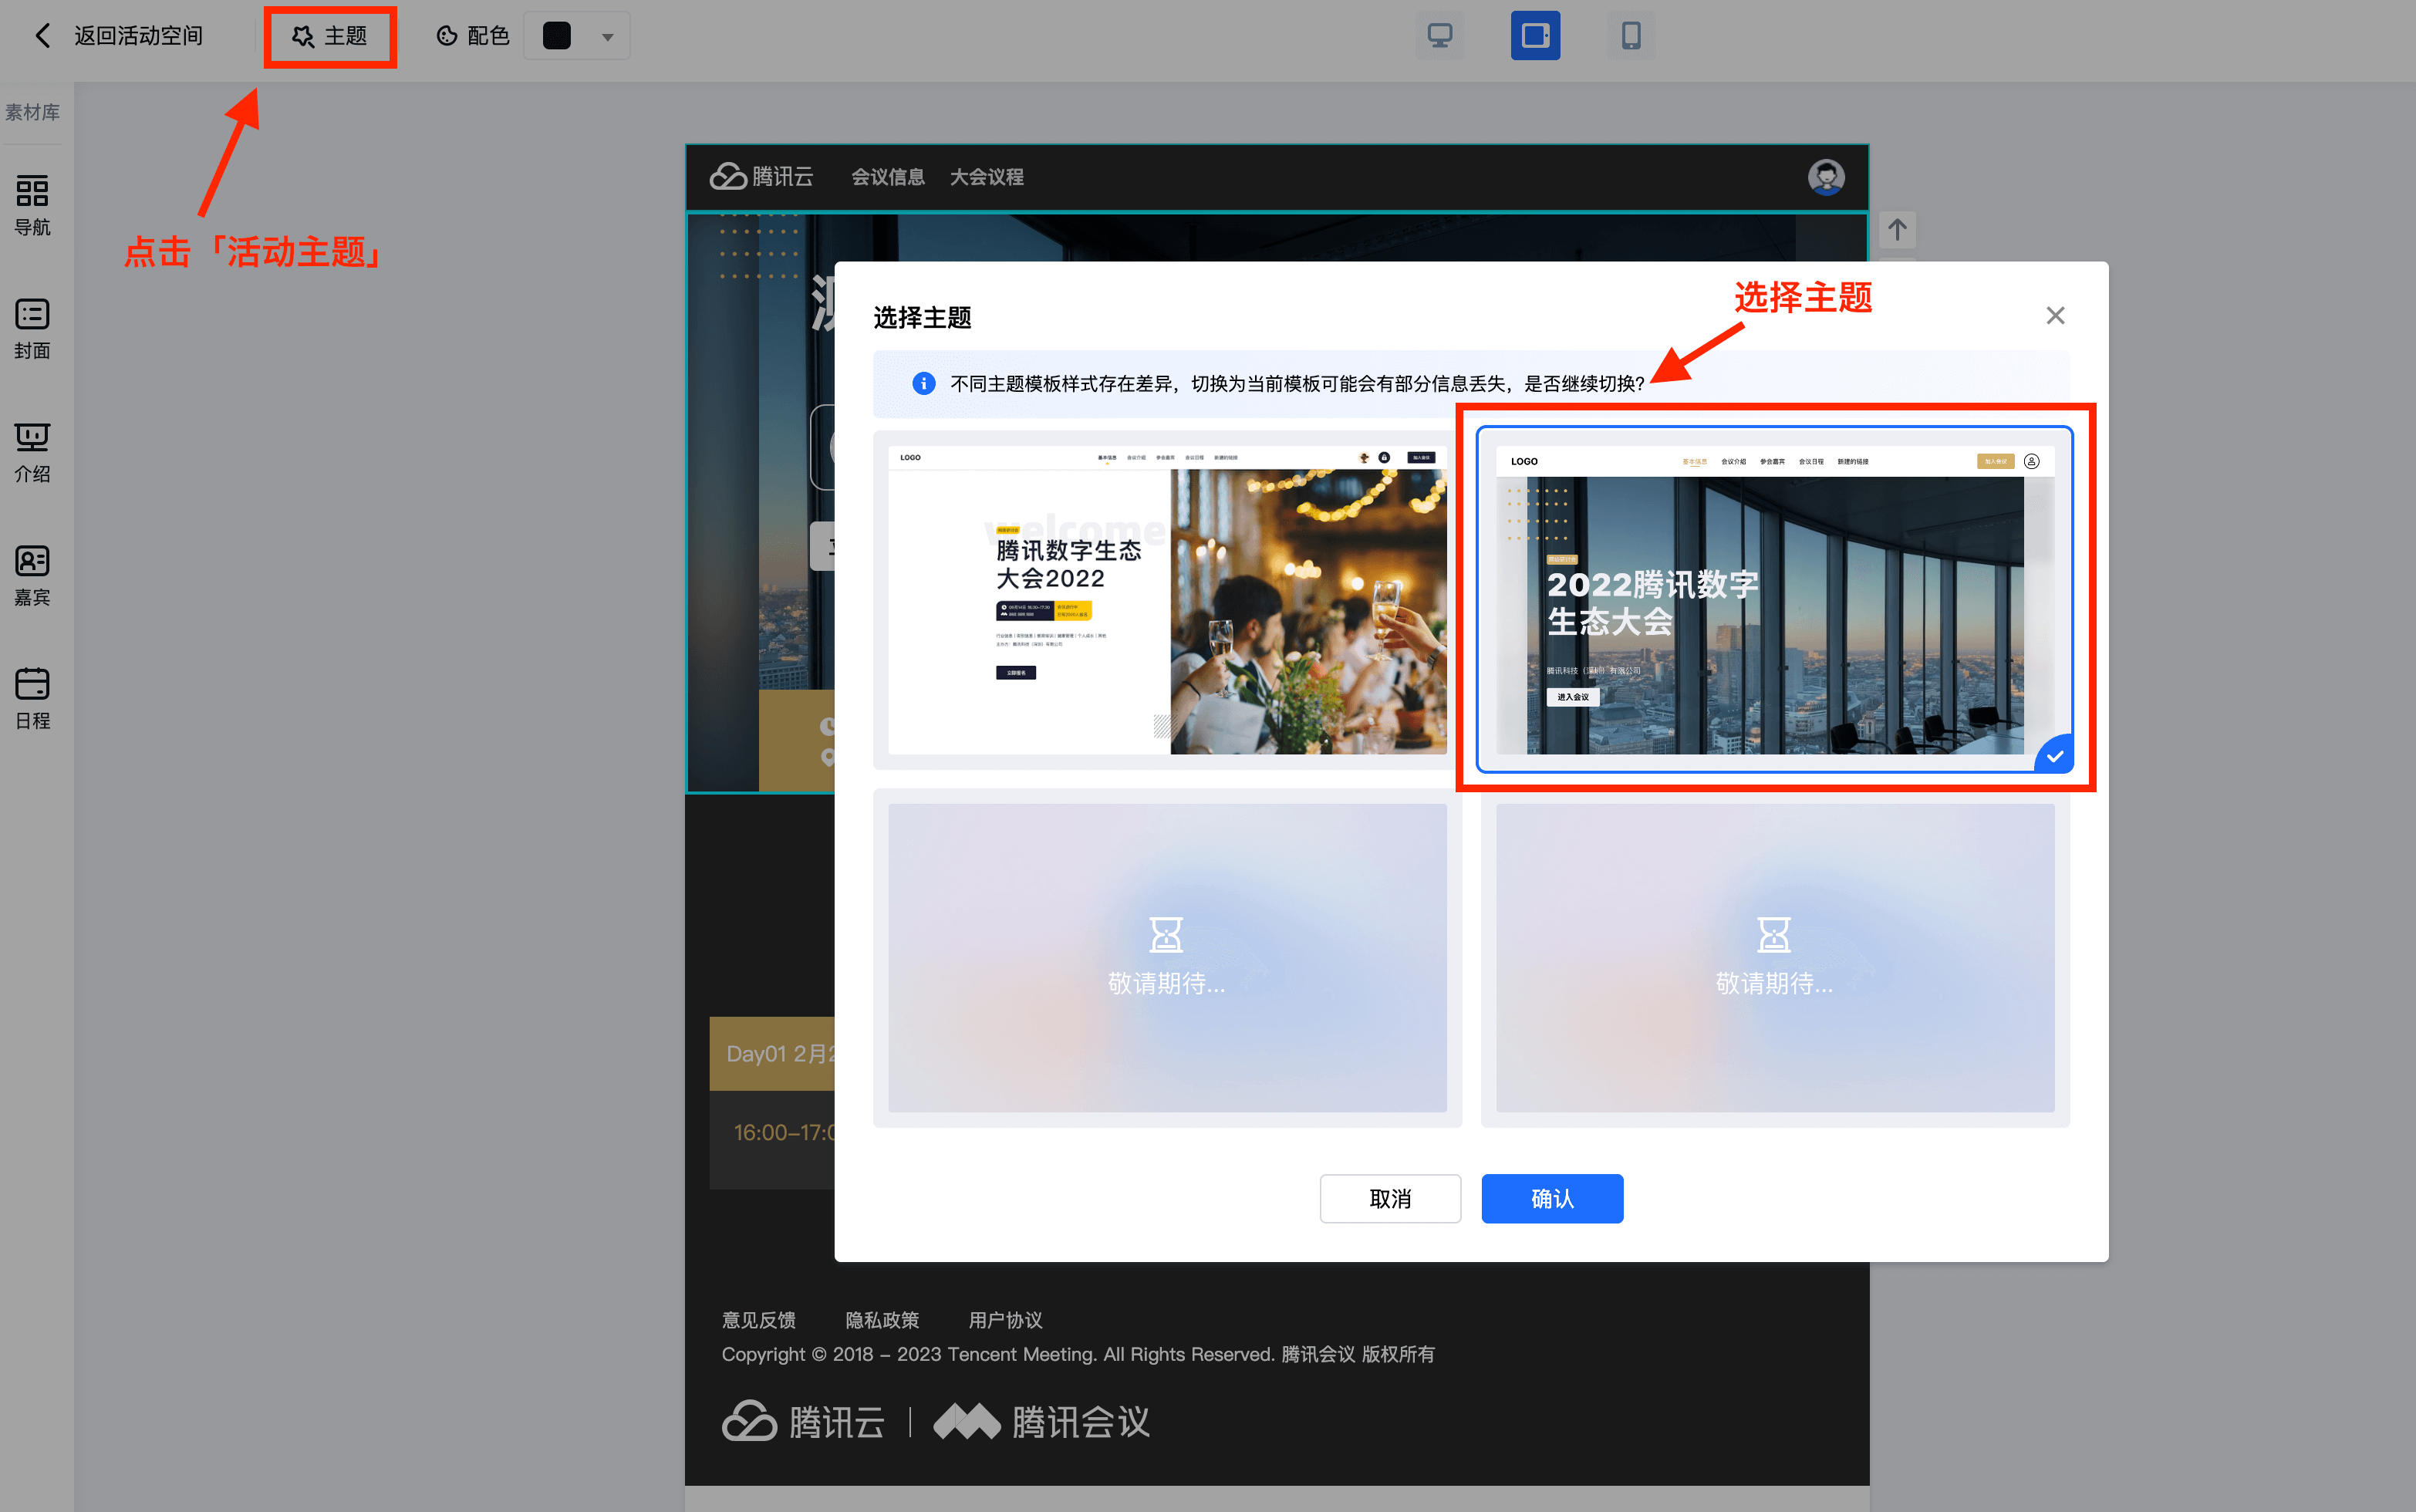Open the 介绍 introduction materials
2416x1512 pixels.
point(32,452)
